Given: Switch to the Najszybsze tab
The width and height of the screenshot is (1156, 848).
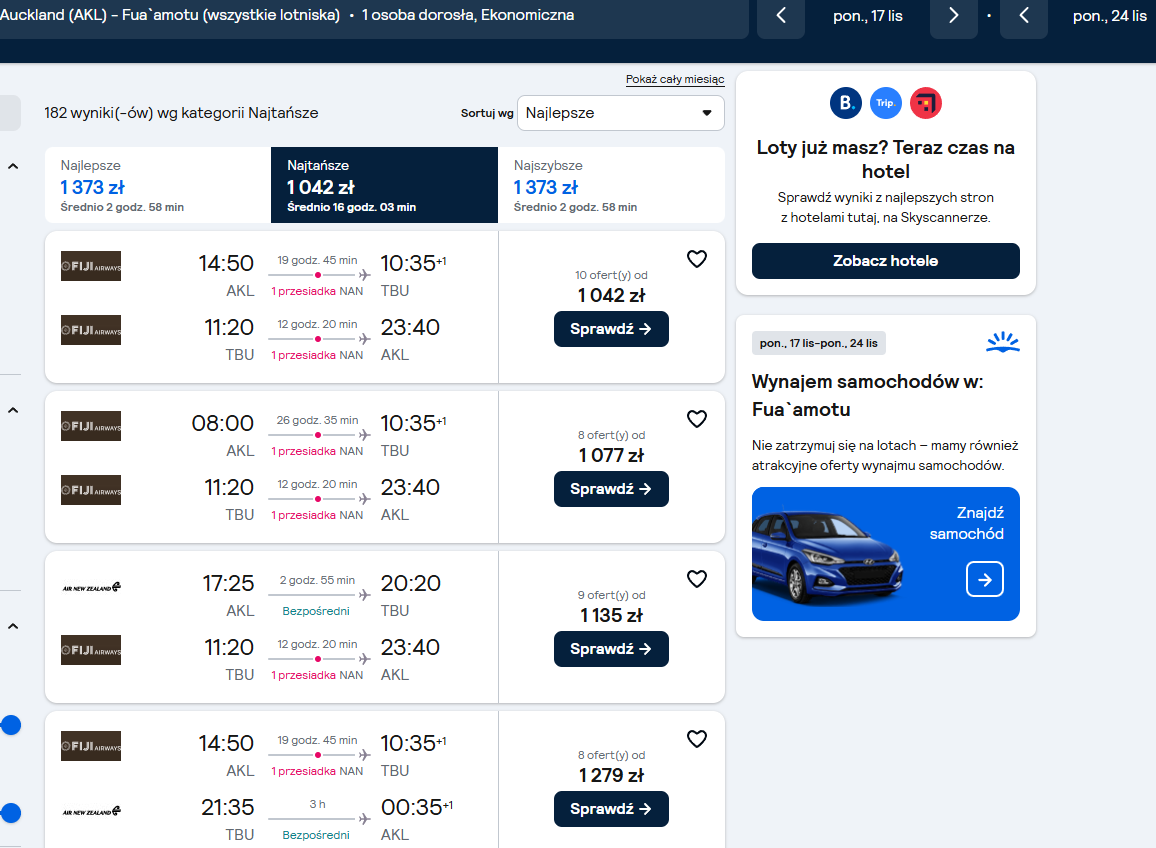Looking at the screenshot, I should pos(611,185).
